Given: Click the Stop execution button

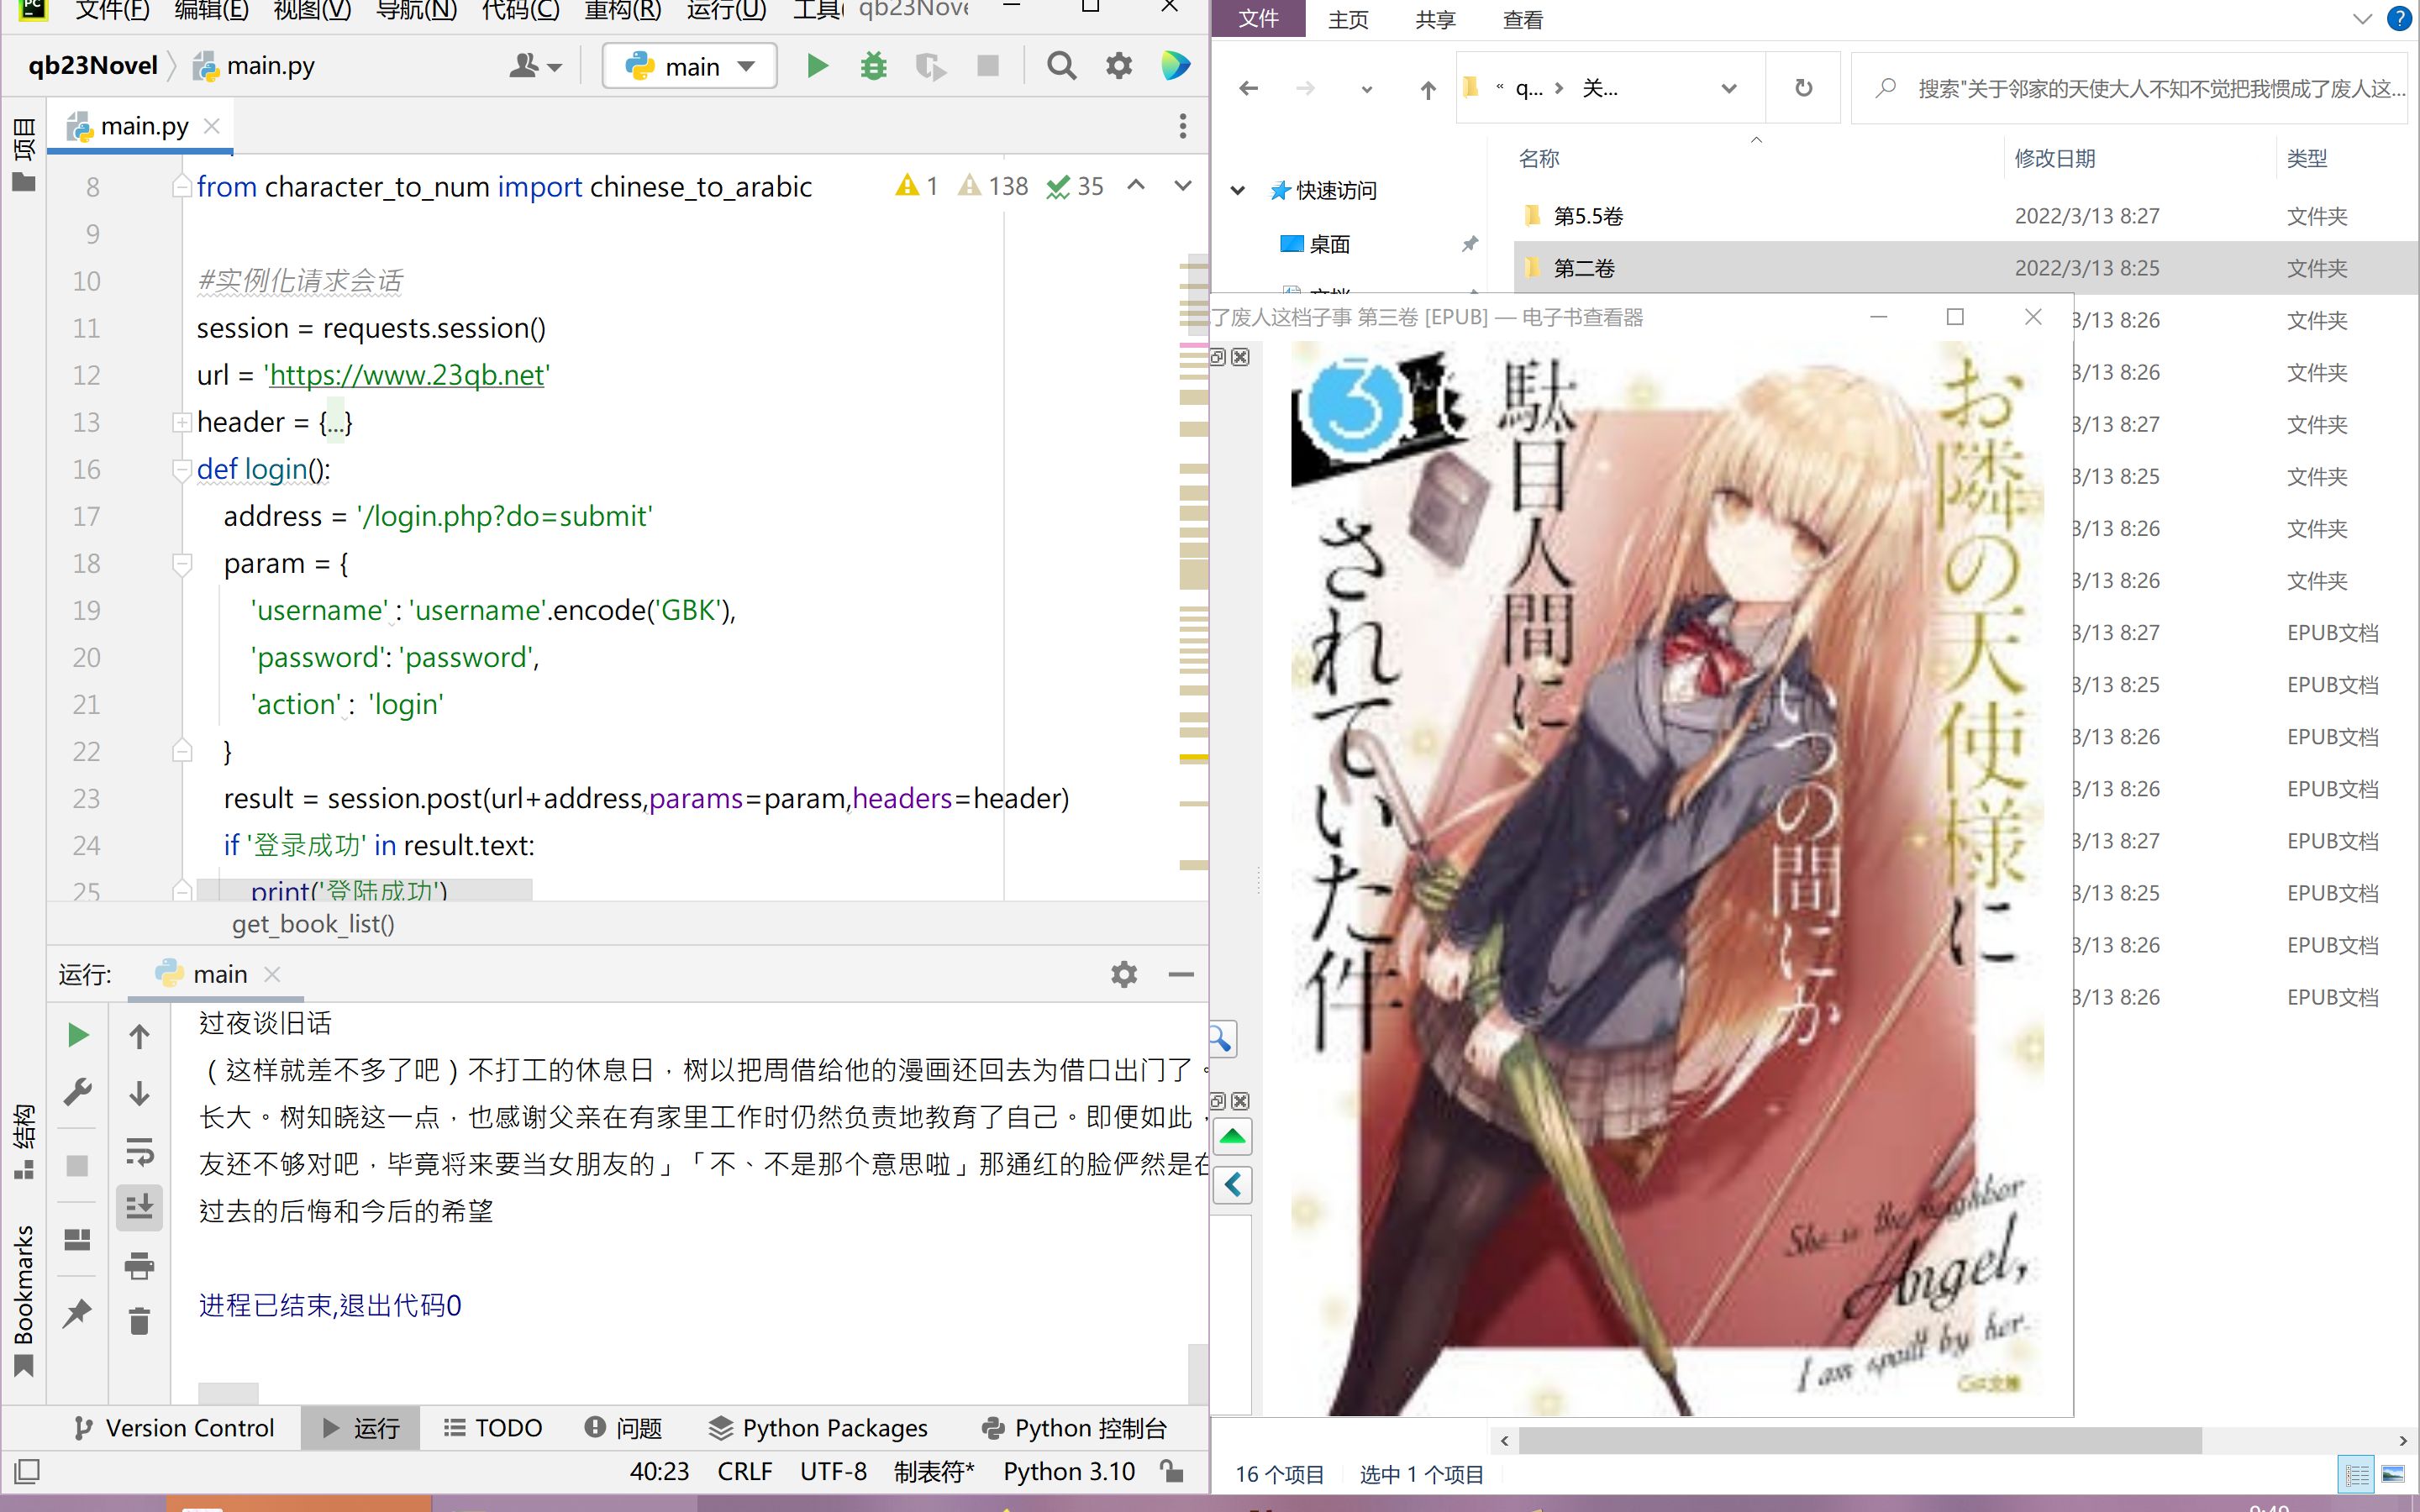Looking at the screenshot, I should tap(986, 66).
